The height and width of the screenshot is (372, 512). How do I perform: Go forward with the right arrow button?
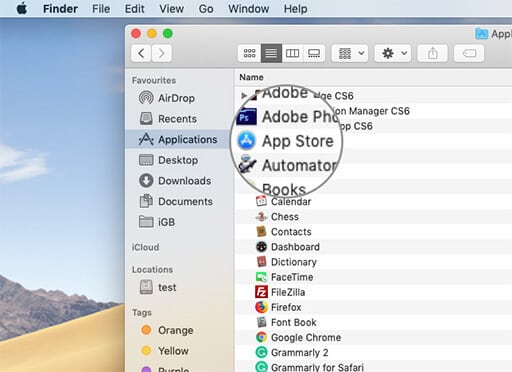pos(162,53)
